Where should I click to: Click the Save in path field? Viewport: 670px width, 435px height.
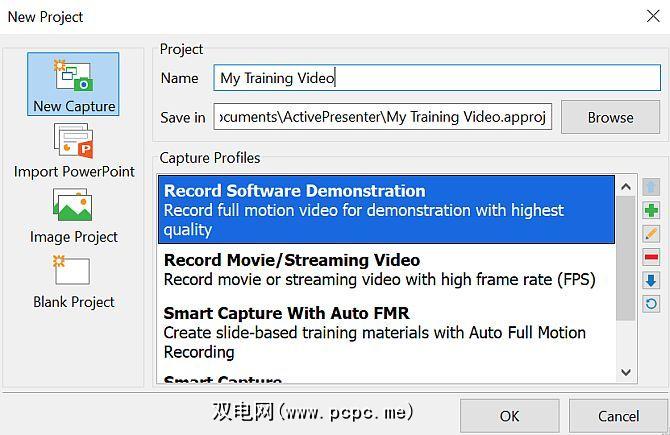tap(383, 117)
